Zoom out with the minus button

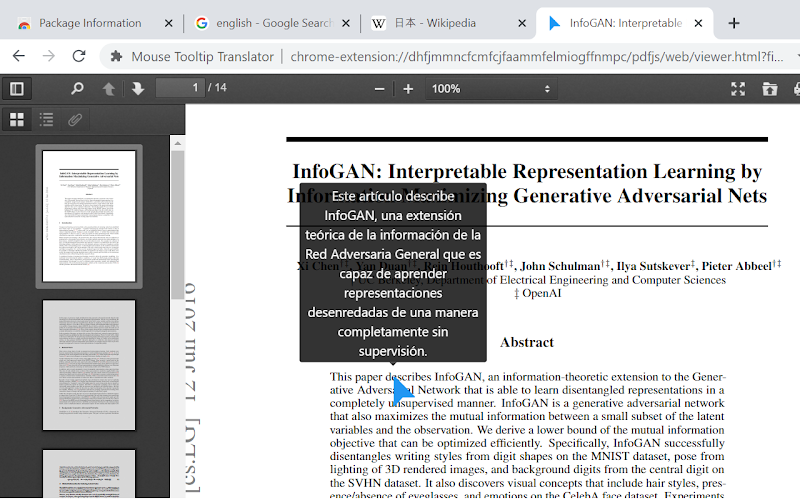379,89
